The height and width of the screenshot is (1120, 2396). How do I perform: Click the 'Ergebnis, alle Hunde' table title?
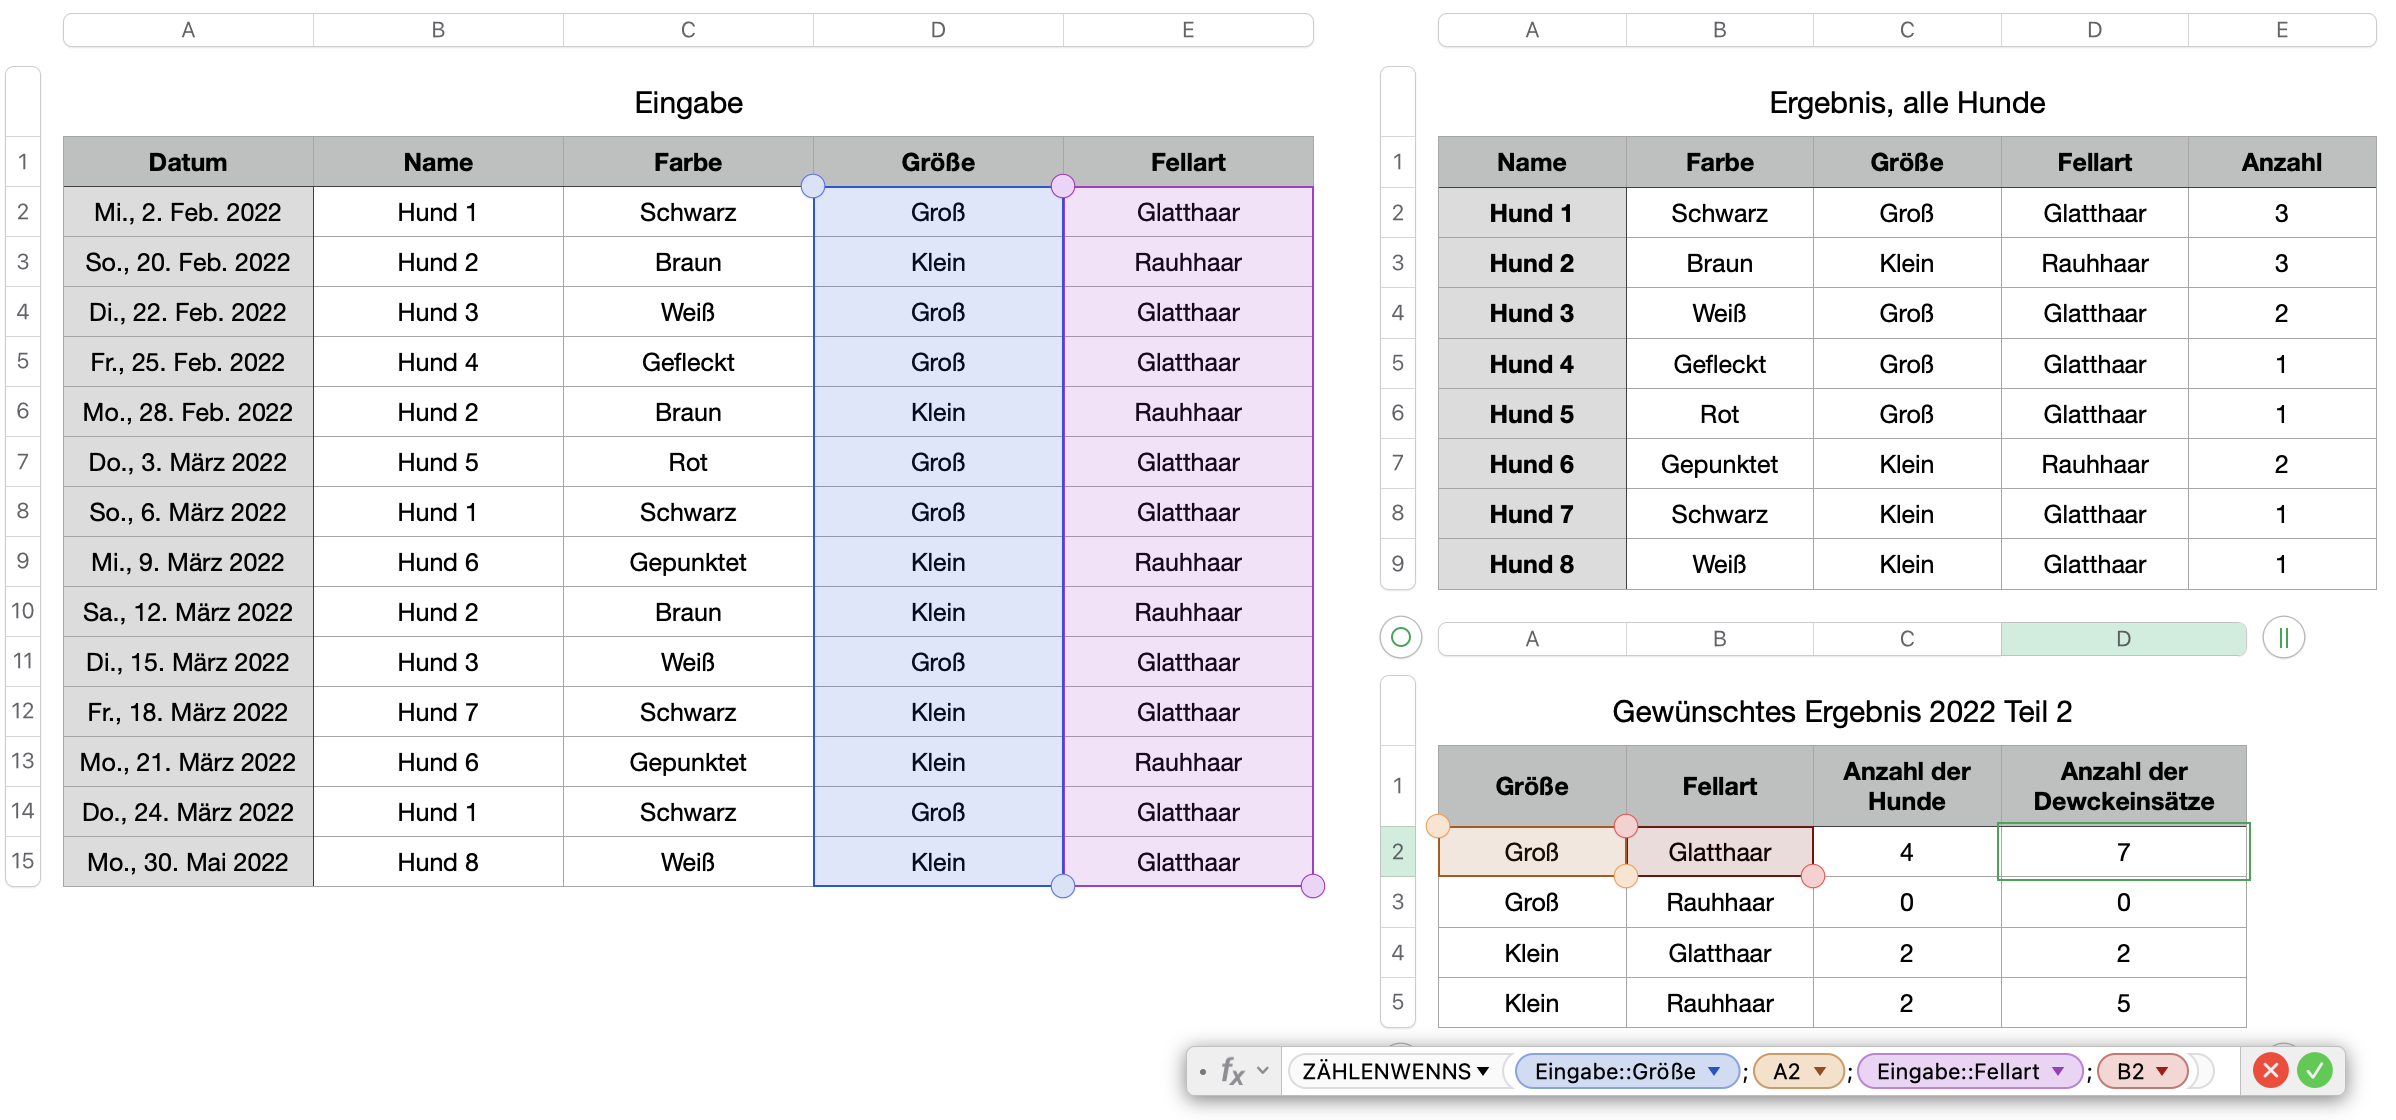pos(1906,103)
